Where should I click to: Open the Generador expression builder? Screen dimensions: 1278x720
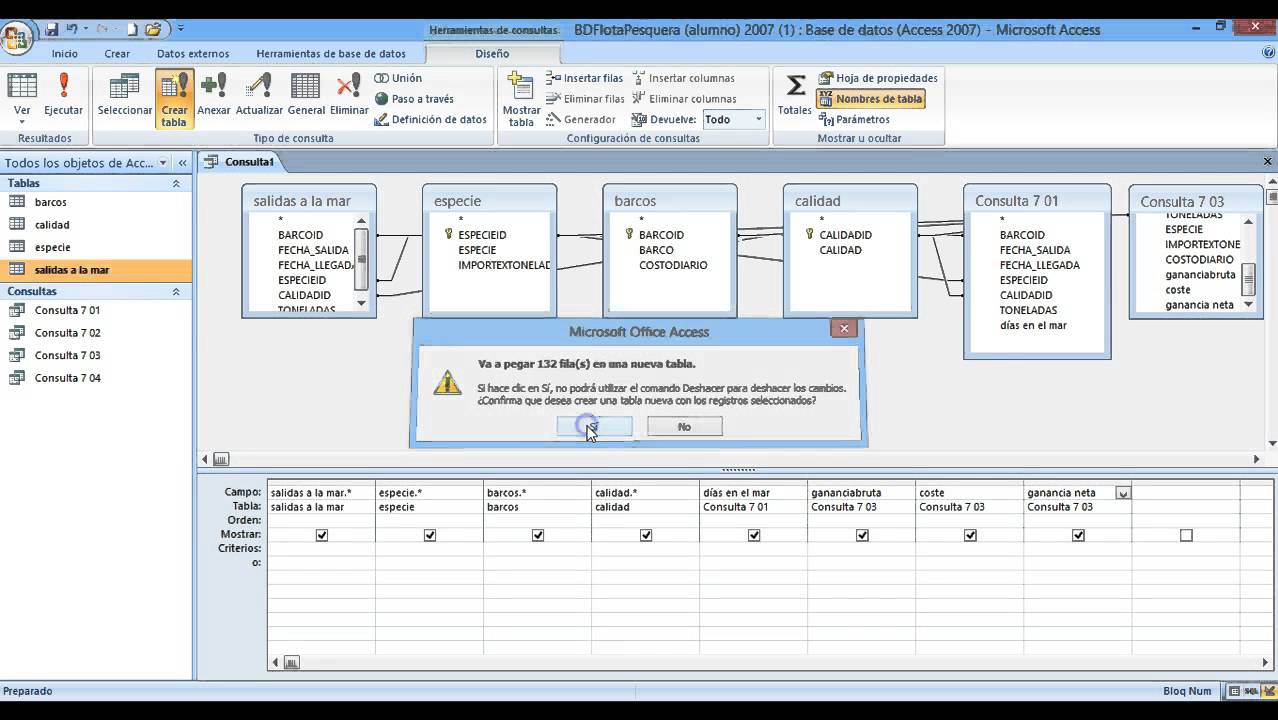coord(581,120)
